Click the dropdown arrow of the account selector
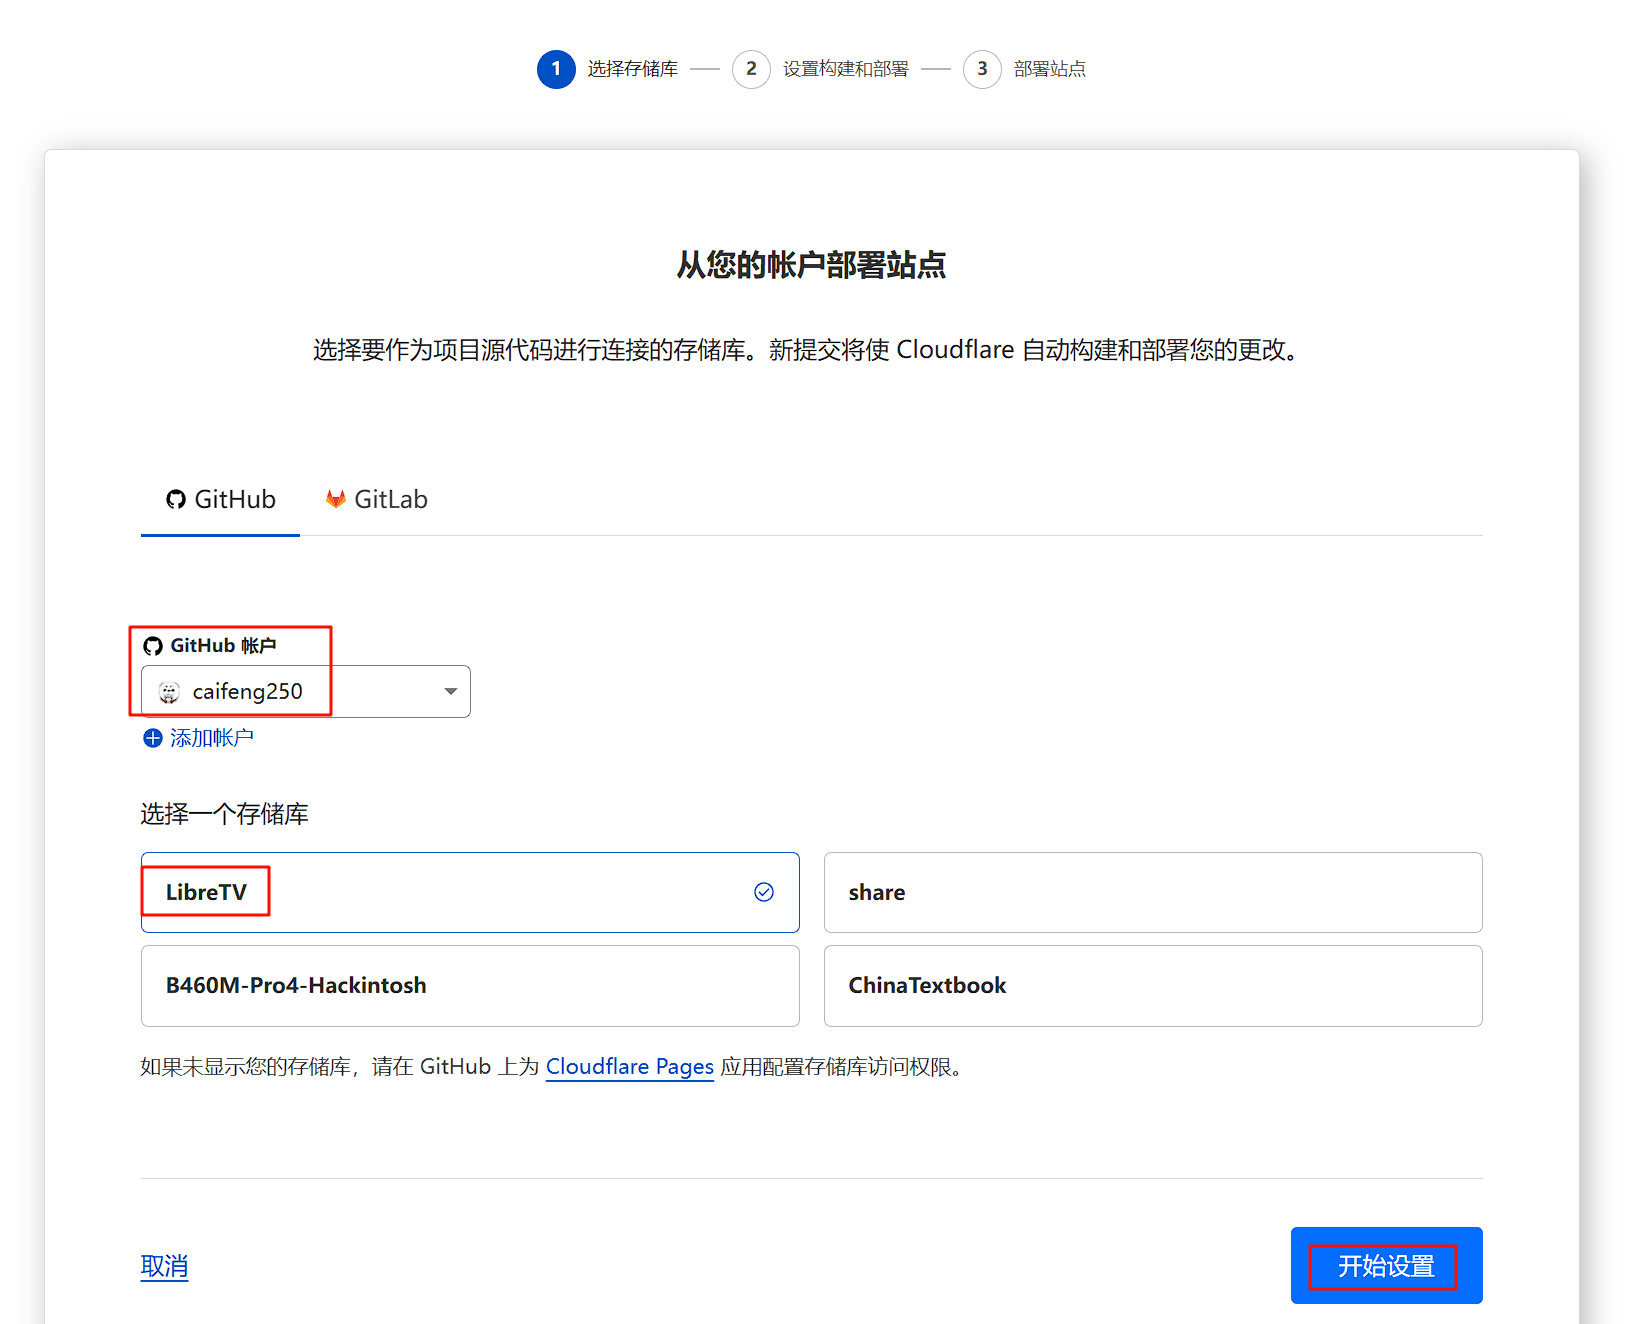The width and height of the screenshot is (1626, 1324). click(451, 692)
